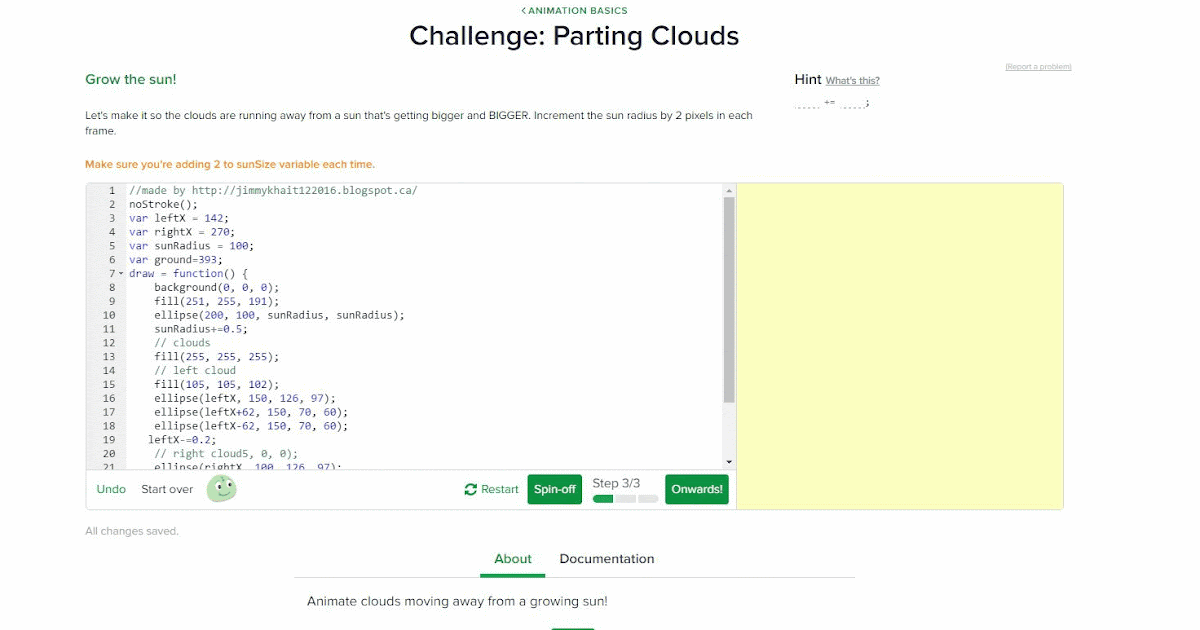The height and width of the screenshot is (630, 1200).
Task: Click the yellow canvas preview area
Action: pyautogui.click(x=899, y=345)
